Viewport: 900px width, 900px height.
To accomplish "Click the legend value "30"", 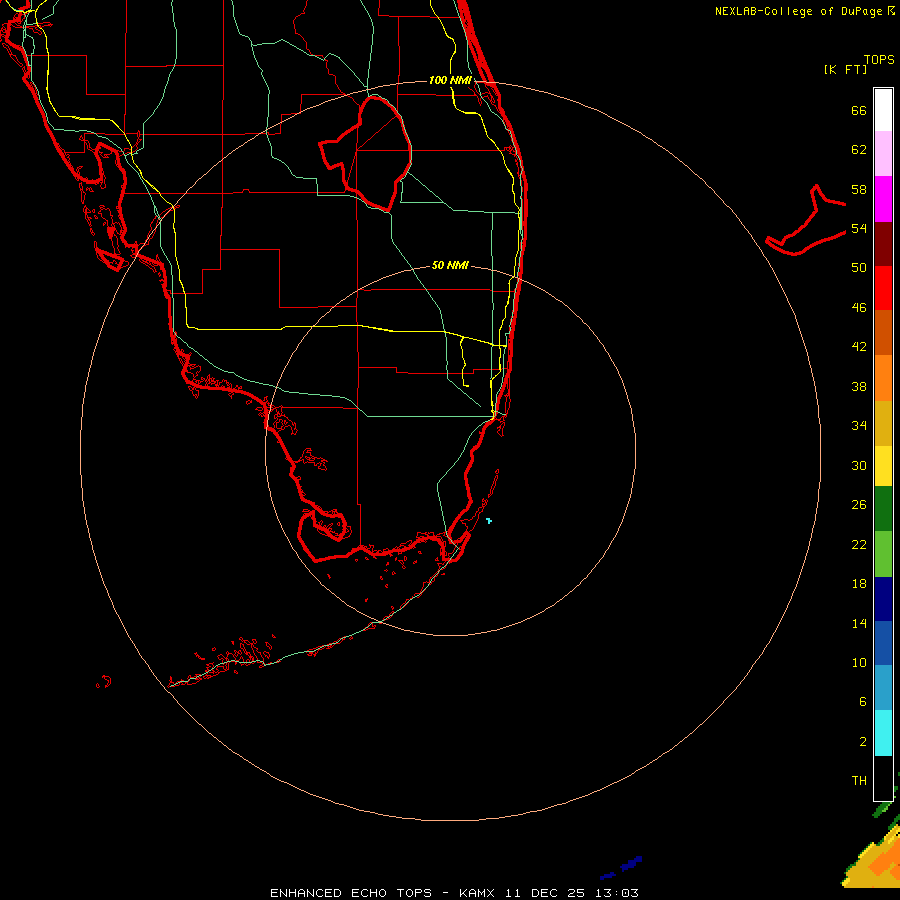I will click(859, 465).
